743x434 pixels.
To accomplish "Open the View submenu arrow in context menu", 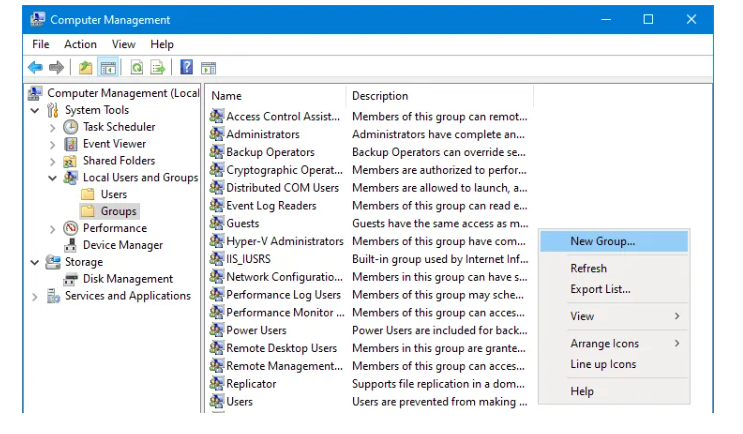I will point(677,316).
